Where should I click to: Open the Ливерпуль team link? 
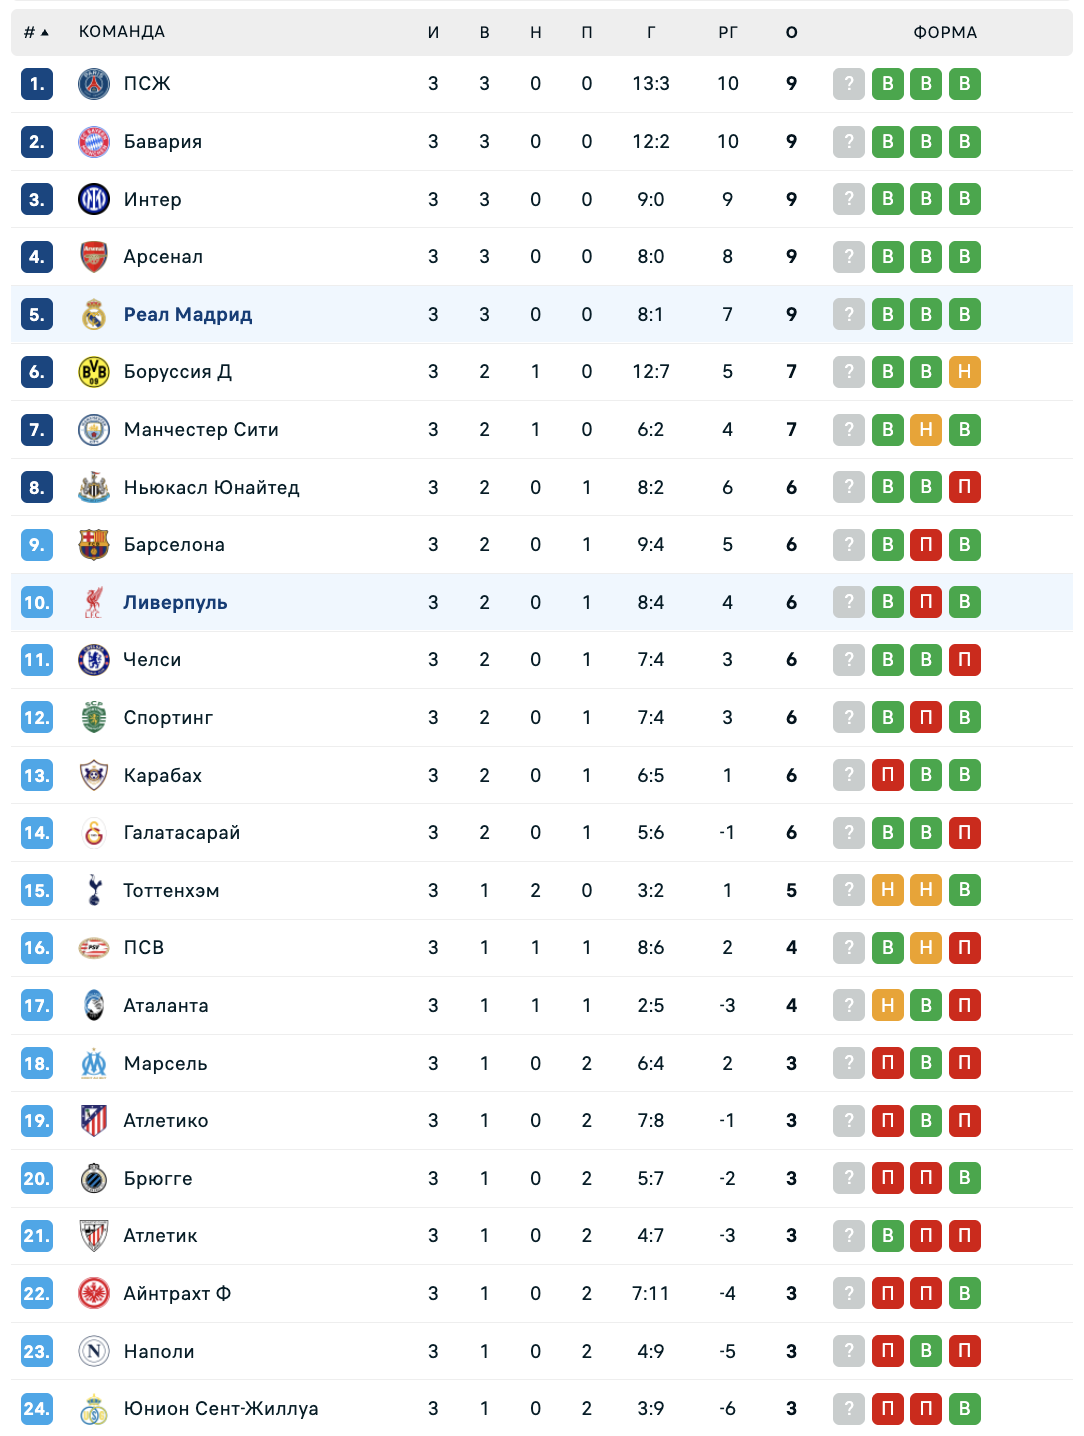175,603
